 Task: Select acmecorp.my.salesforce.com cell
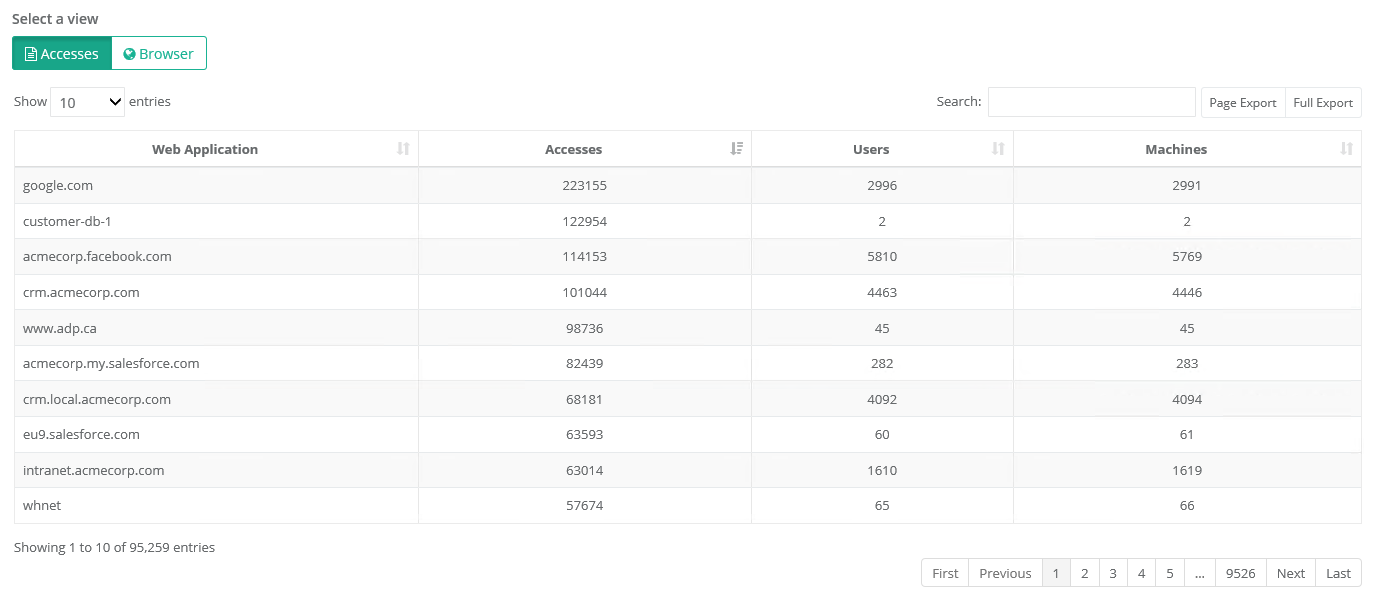pyautogui.click(x=216, y=363)
